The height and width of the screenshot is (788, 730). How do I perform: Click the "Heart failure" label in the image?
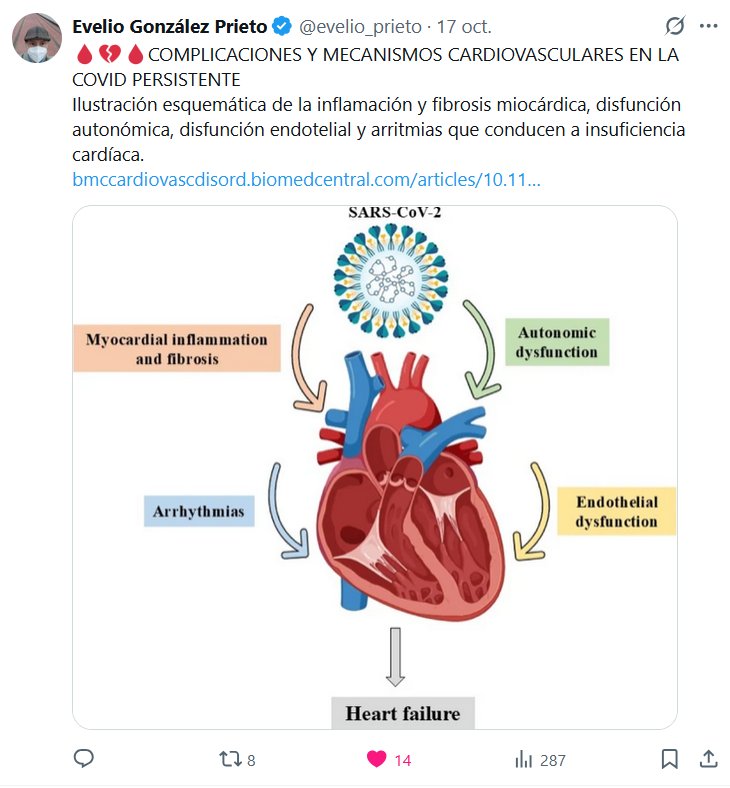click(402, 713)
